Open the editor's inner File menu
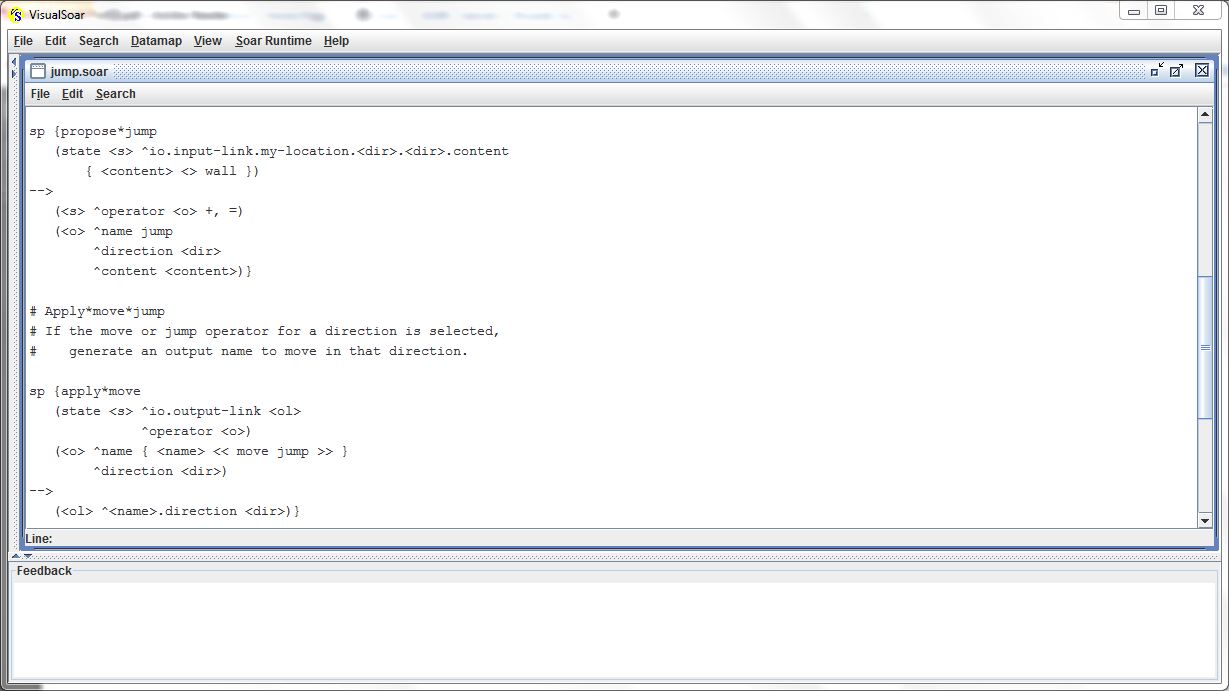Viewport: 1229px width, 691px height. [x=40, y=94]
